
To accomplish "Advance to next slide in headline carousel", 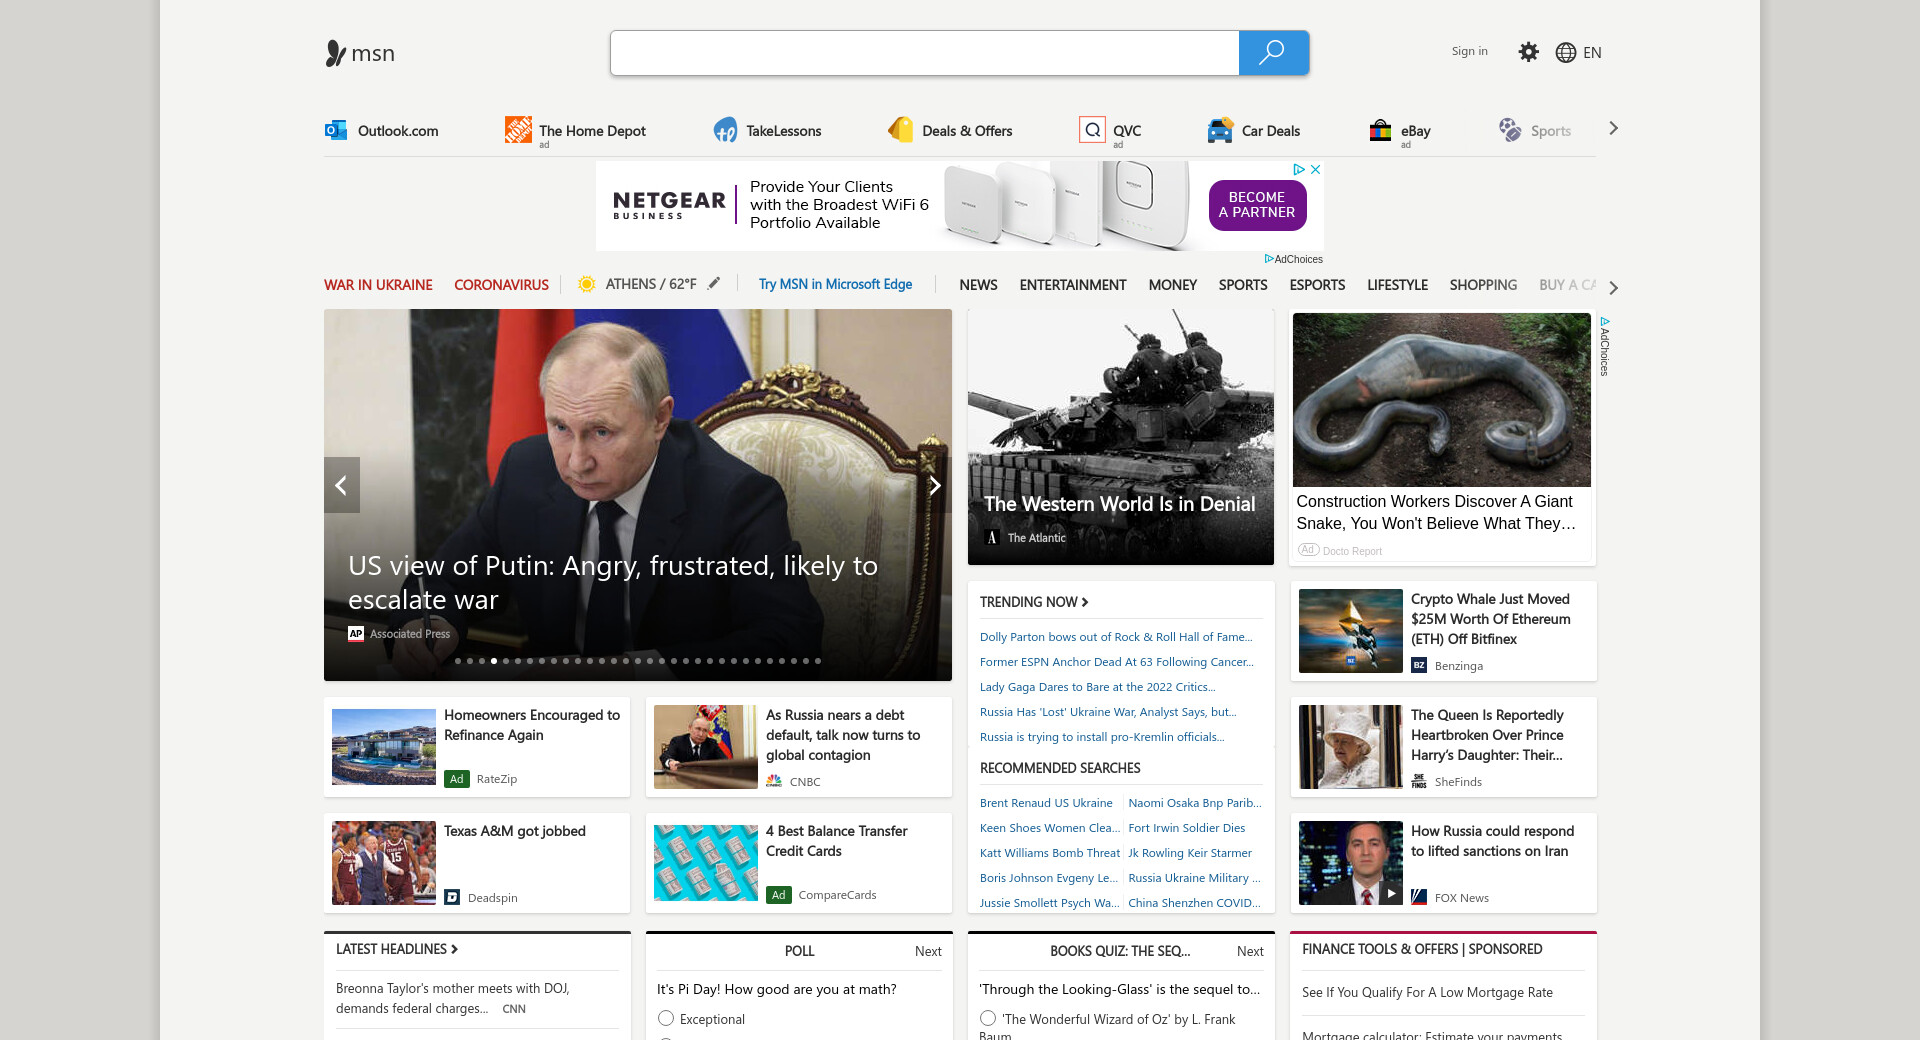I will coord(935,485).
